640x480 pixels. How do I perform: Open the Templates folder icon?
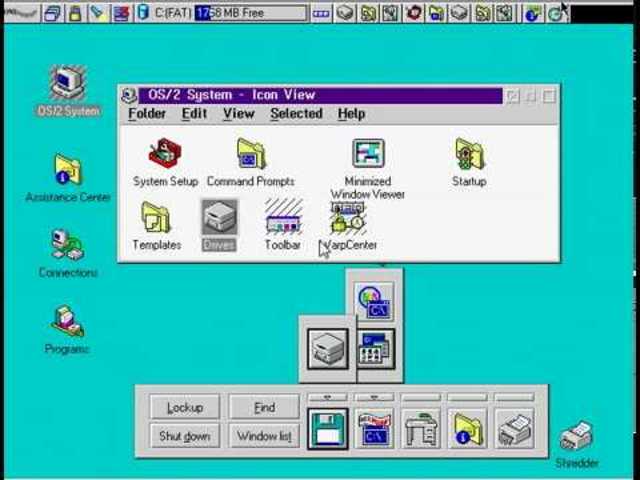coord(156,218)
